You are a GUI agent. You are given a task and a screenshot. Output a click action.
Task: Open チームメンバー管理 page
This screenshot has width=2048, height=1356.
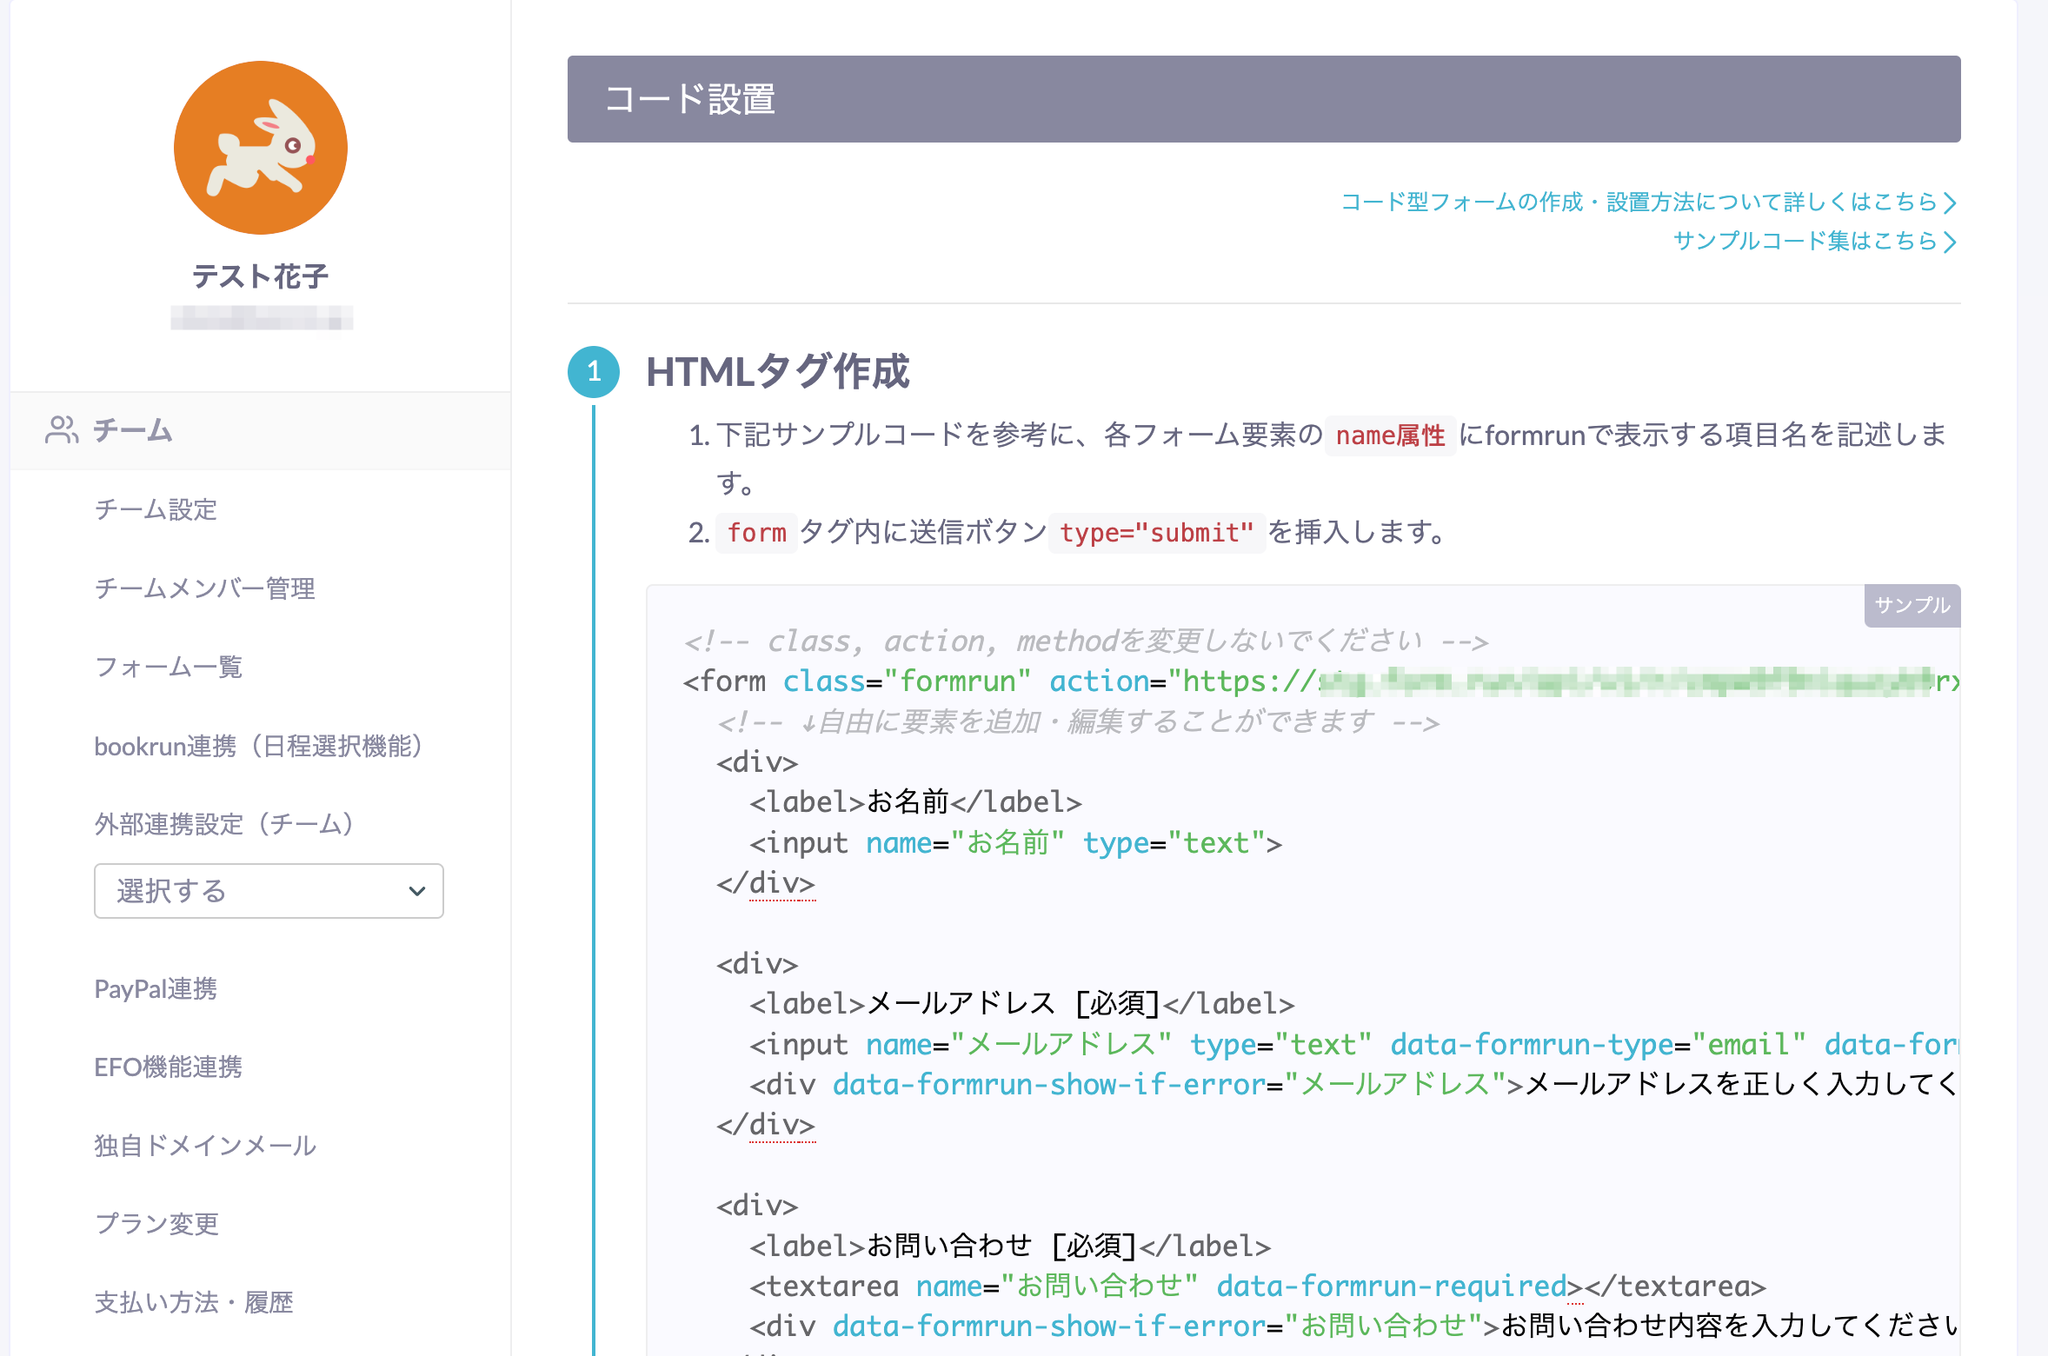(204, 588)
